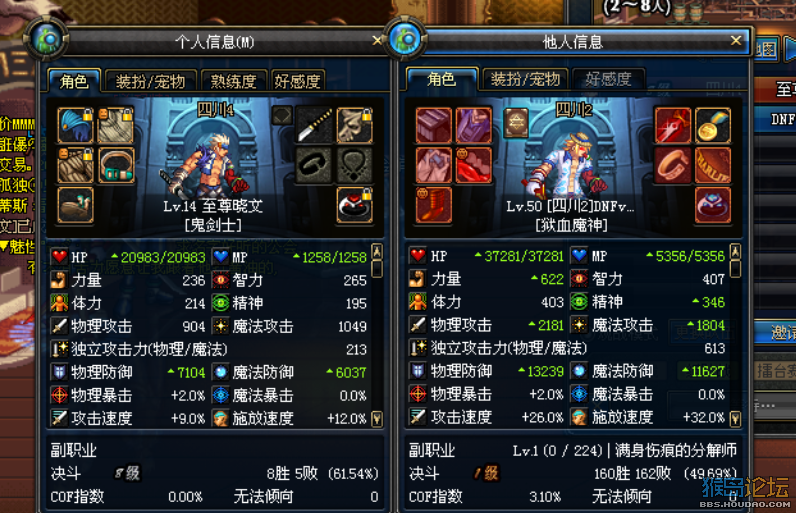Open the 熟练度 tab
Viewport: 796px width, 513px height.
234,81
